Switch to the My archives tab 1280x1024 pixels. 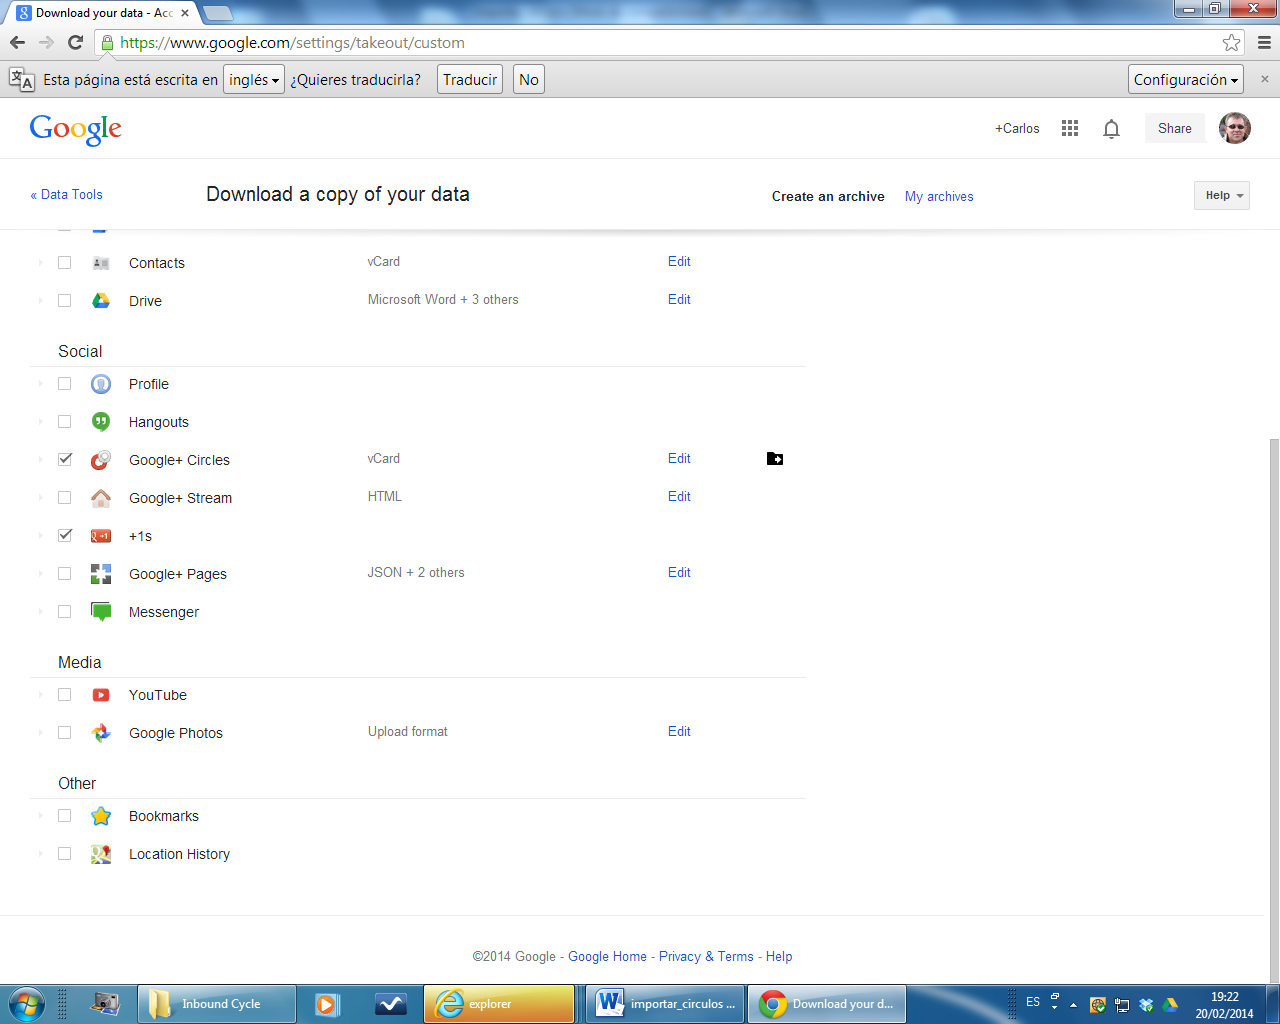point(939,197)
